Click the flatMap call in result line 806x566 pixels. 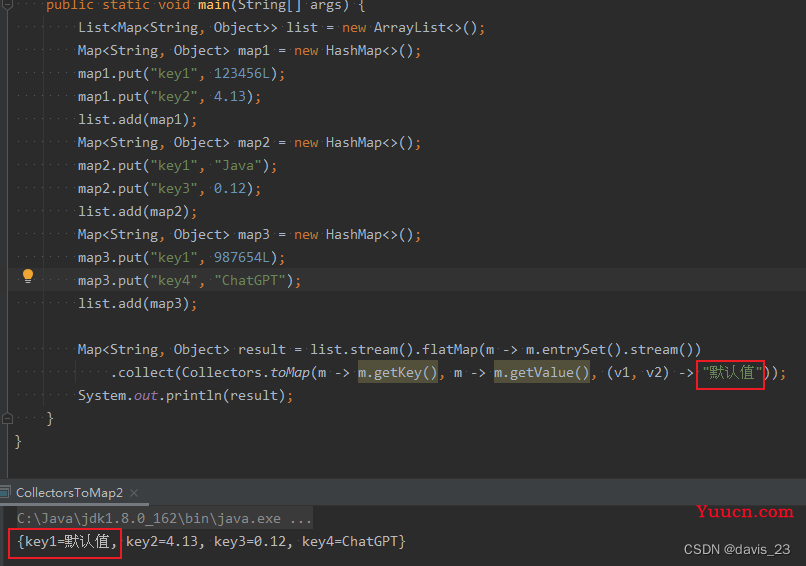tap(450, 350)
